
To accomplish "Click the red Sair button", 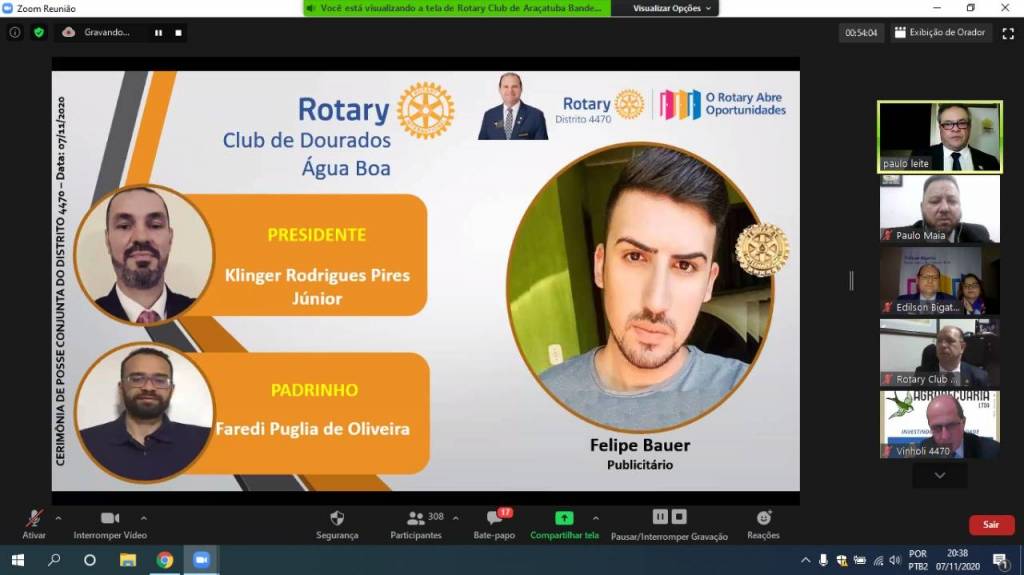I will (x=991, y=524).
